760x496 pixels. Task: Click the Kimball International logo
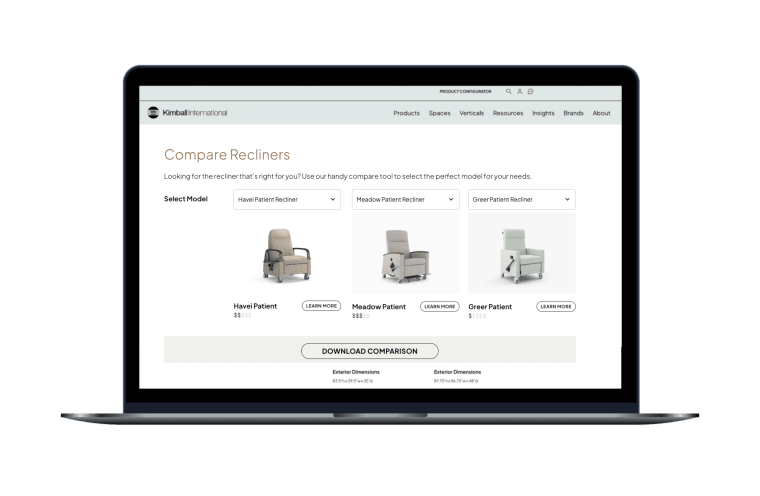187,112
